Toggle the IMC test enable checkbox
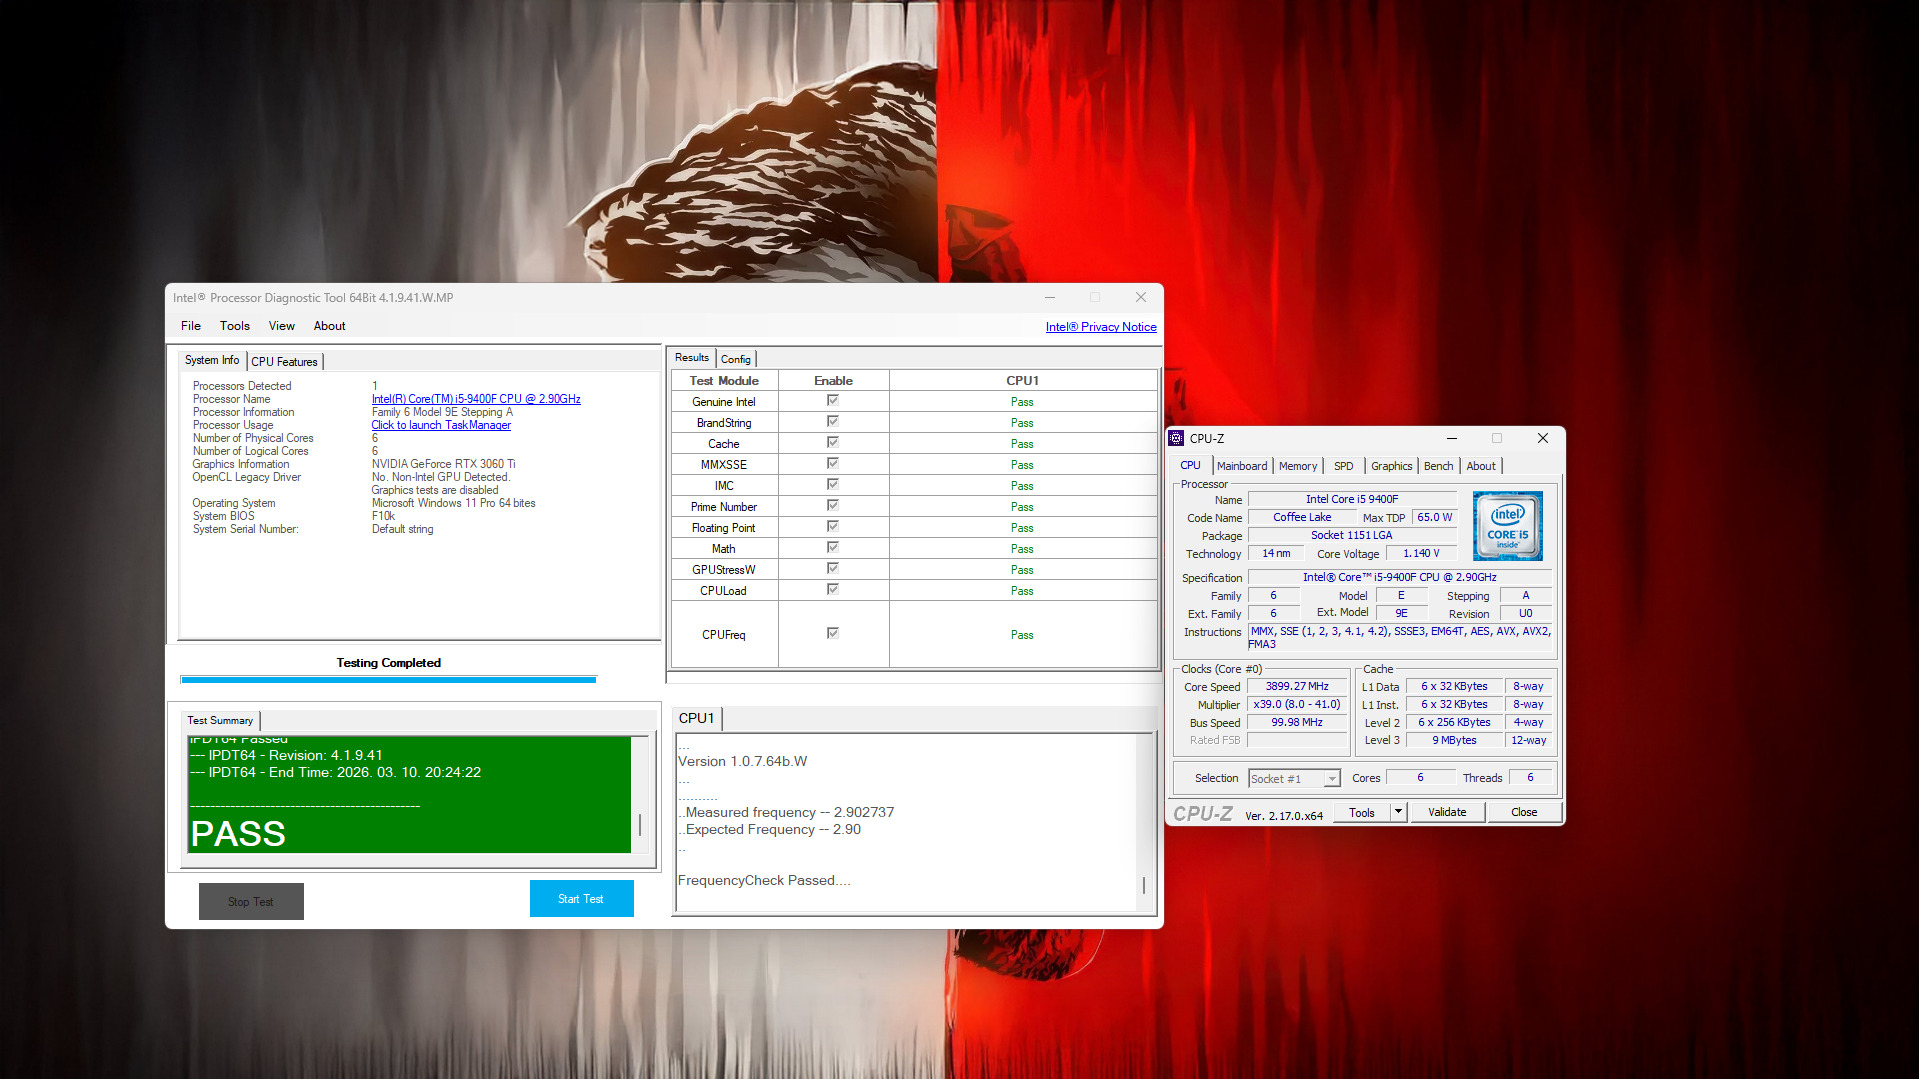 pos(832,485)
